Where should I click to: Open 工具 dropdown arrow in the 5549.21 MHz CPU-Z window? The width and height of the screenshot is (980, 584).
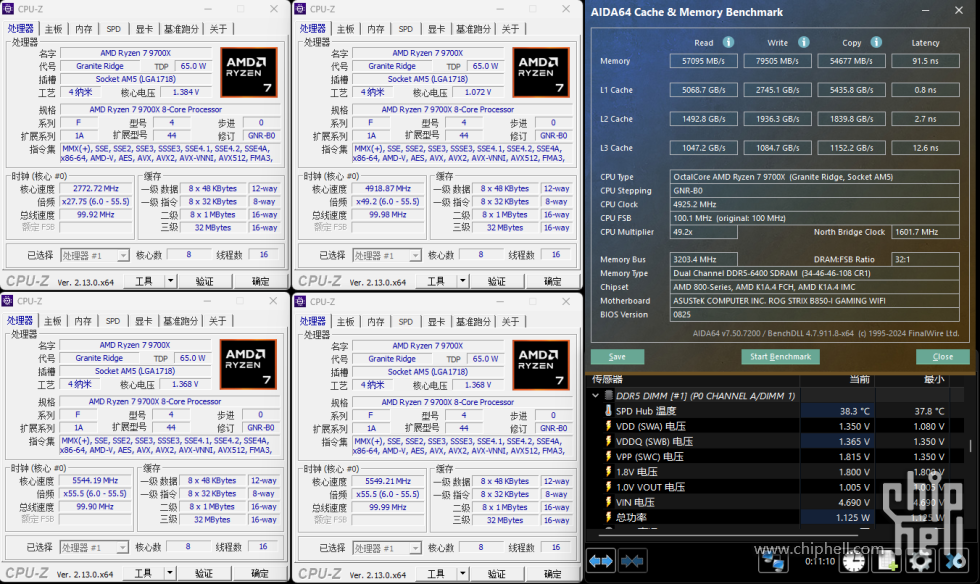[x=463, y=573]
